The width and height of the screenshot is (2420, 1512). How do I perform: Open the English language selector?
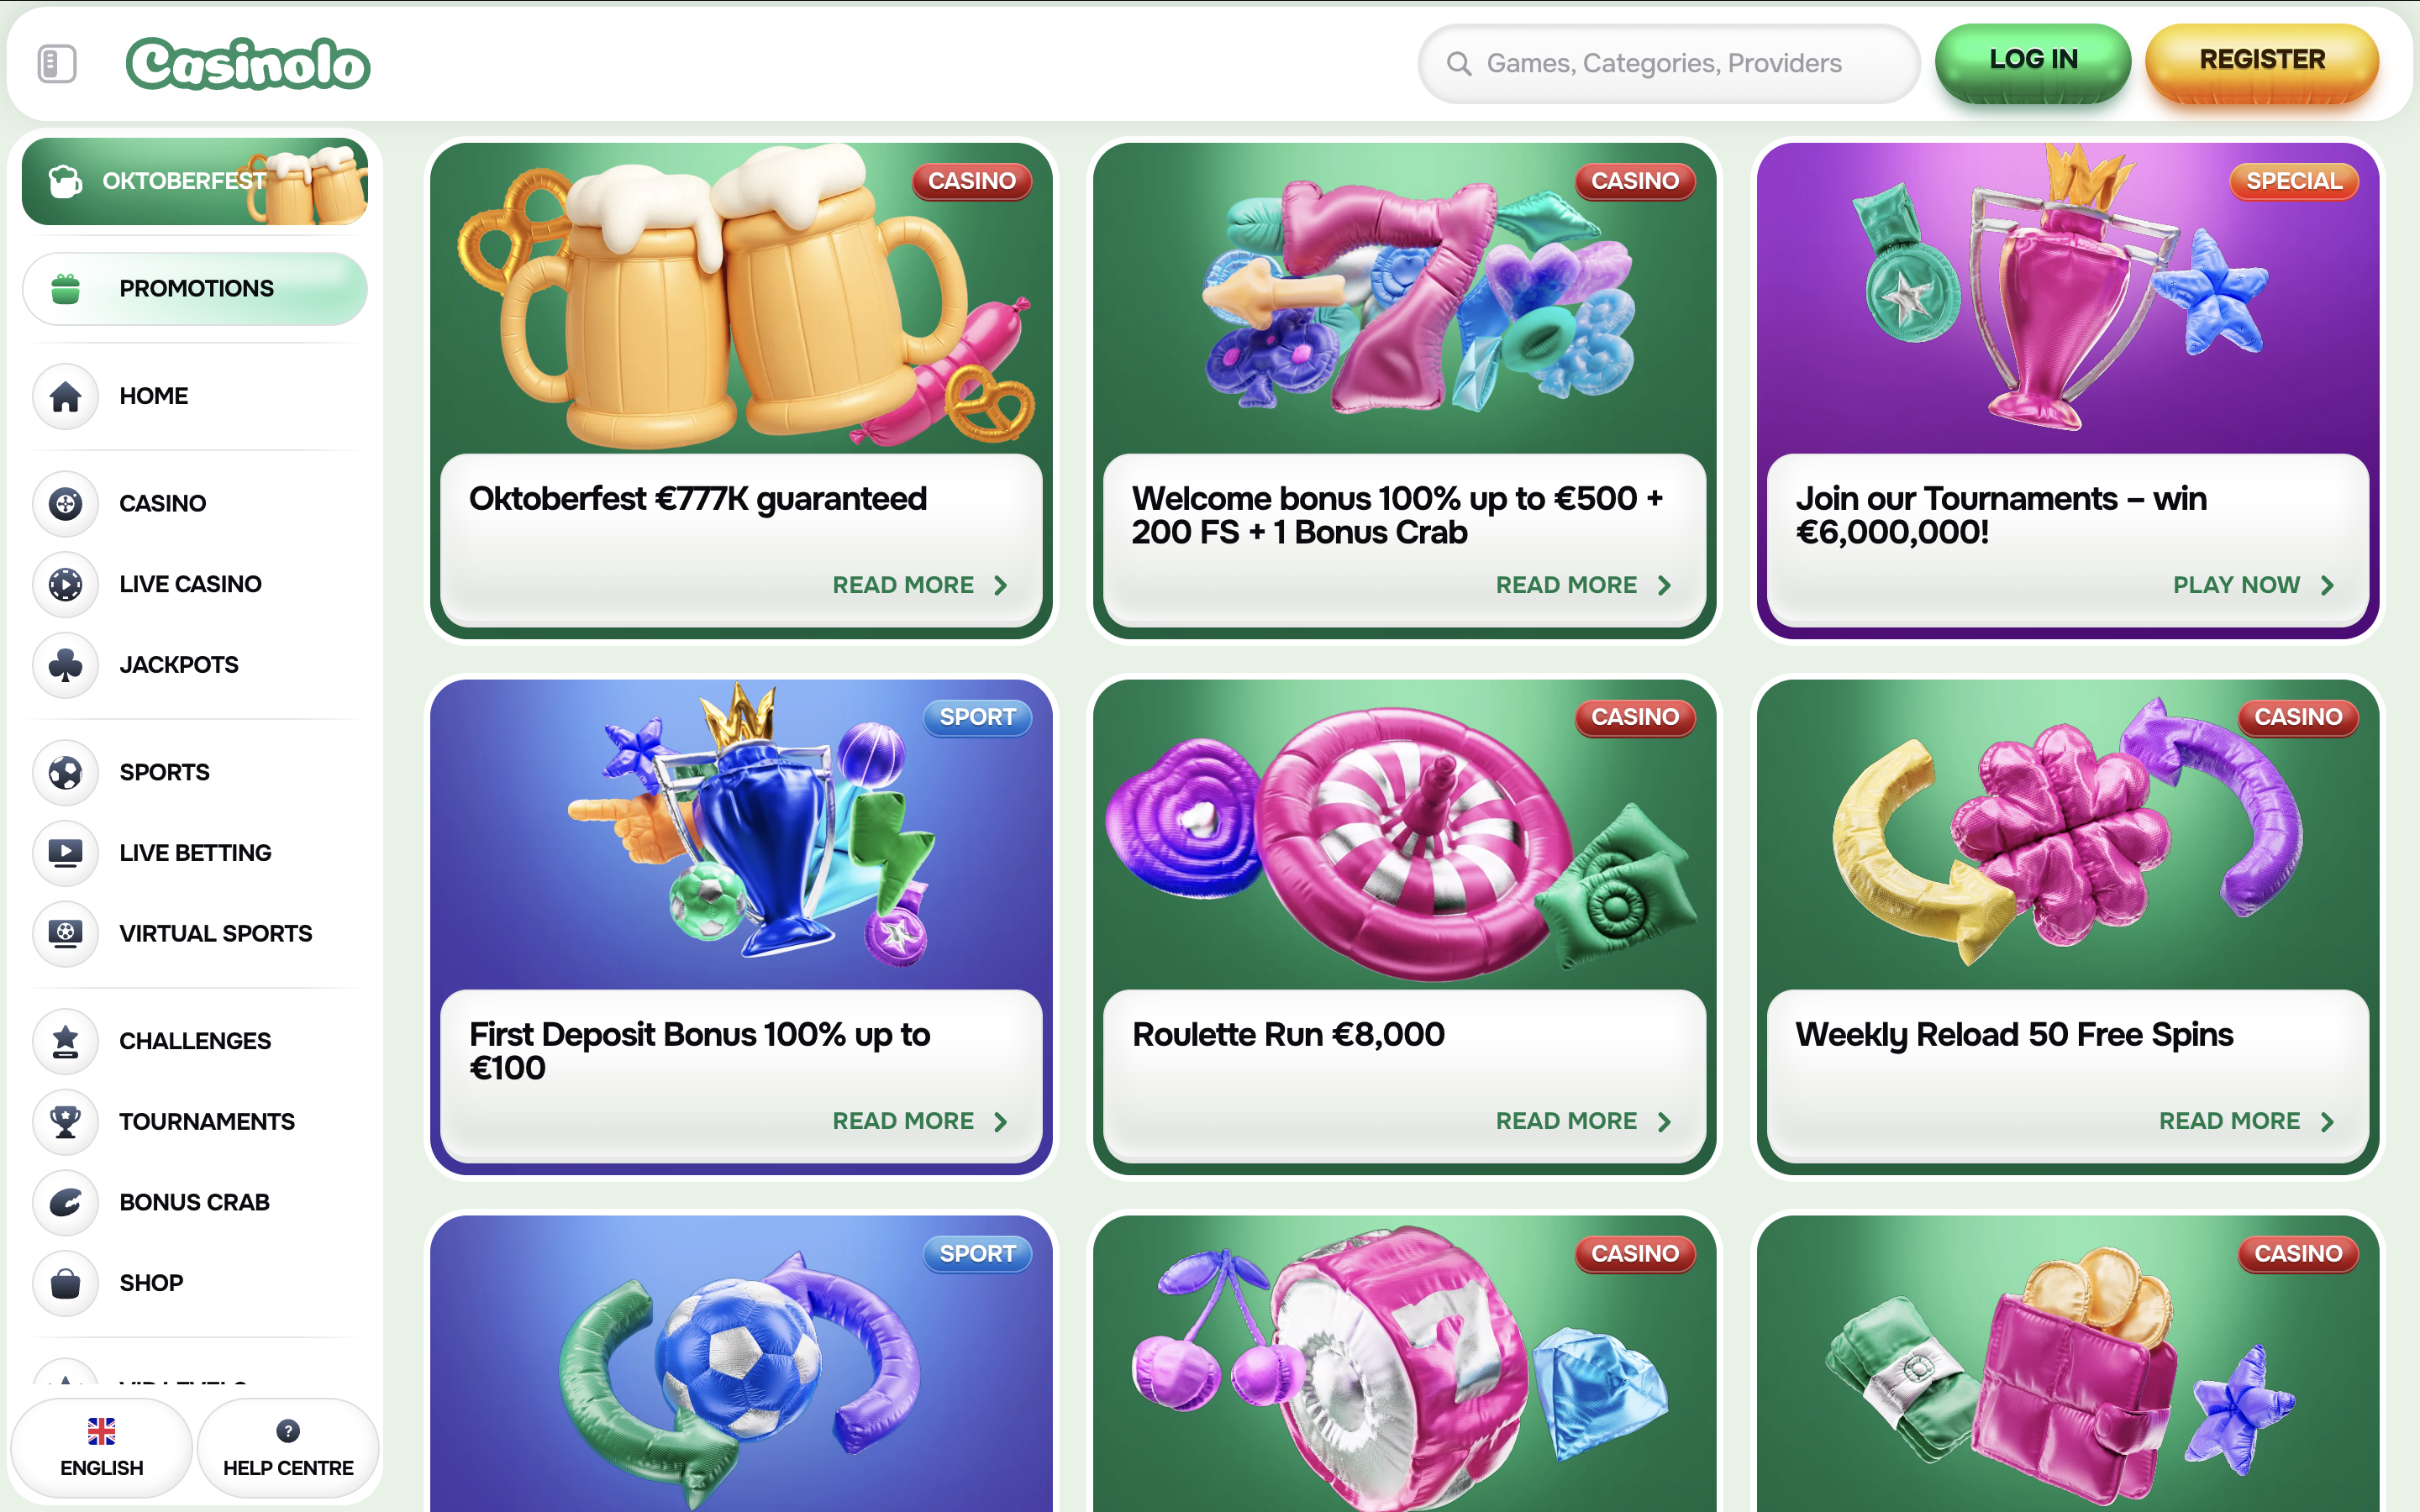click(101, 1448)
